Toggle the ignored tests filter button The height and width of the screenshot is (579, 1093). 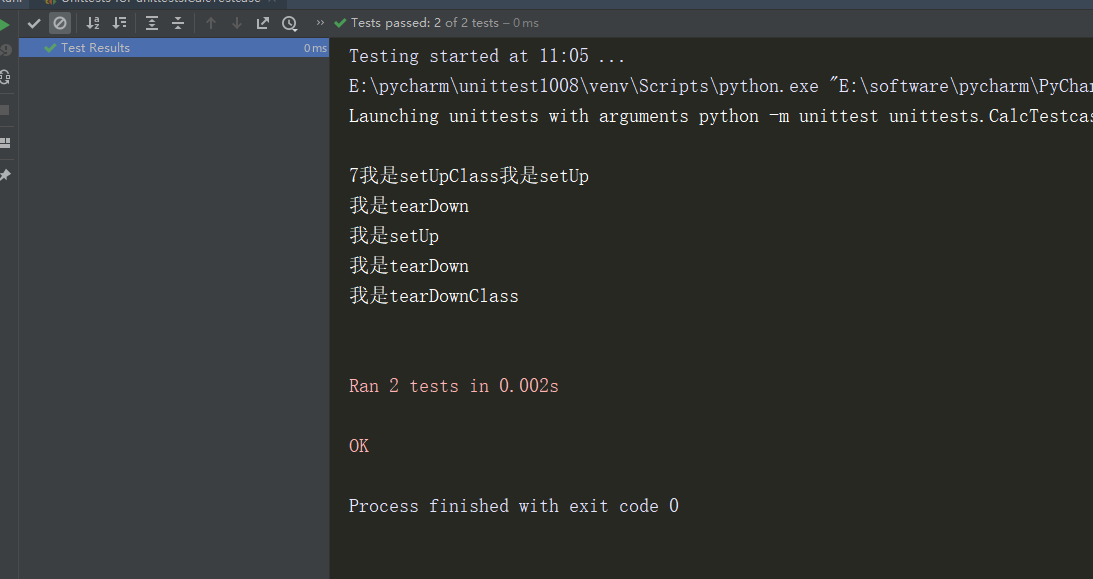tap(60, 22)
